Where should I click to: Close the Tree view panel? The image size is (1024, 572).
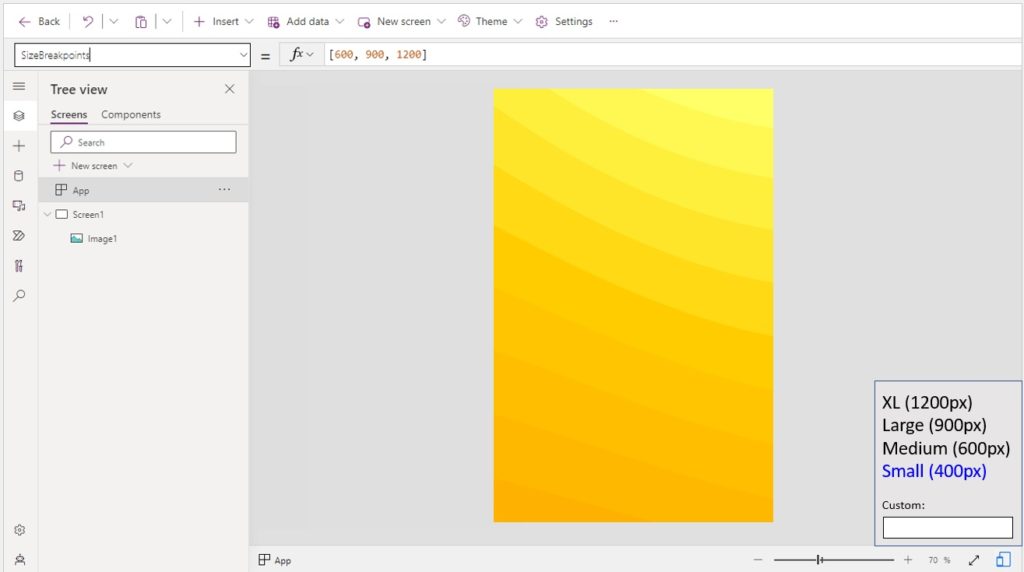pos(229,89)
